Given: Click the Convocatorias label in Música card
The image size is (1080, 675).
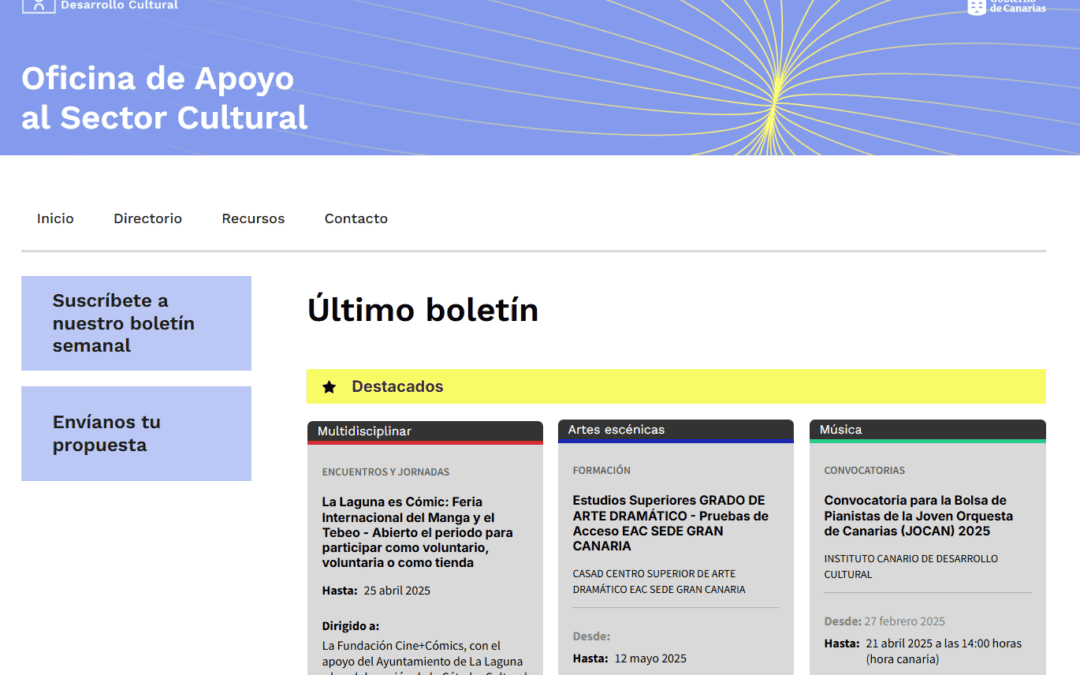Looking at the screenshot, I should tap(864, 470).
